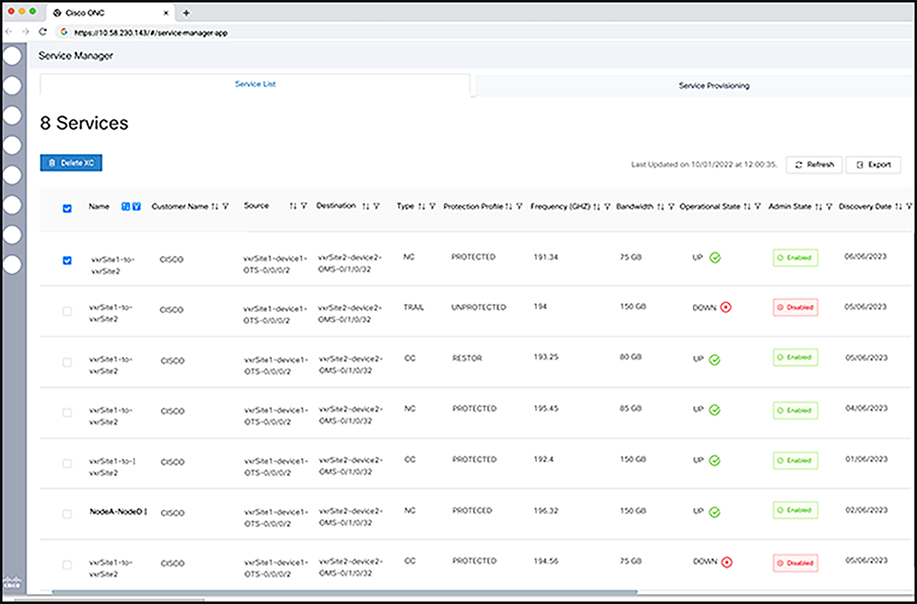
Task: Click the DOWN status icon for the 194 service
Action: click(726, 308)
